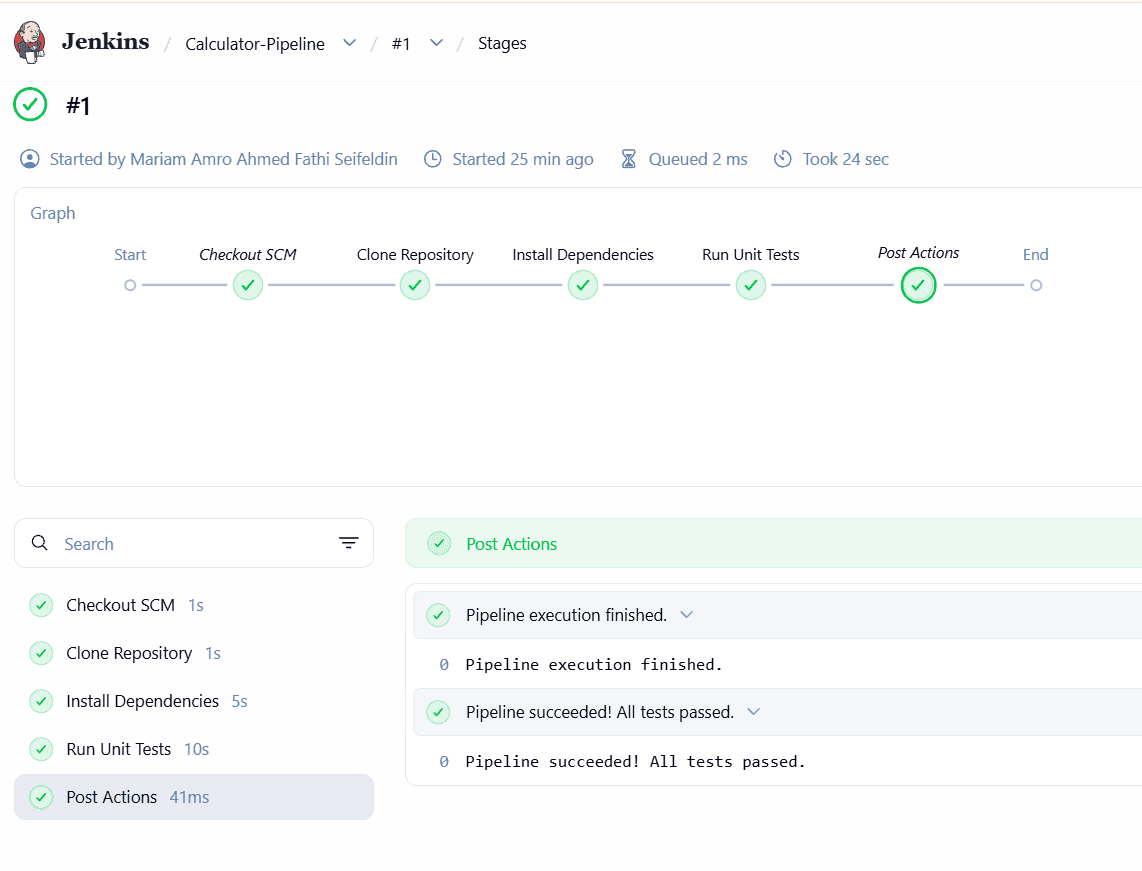This screenshot has height=871, width=1142.
Task: Click the magnifier icon in the search box
Action: (39, 543)
